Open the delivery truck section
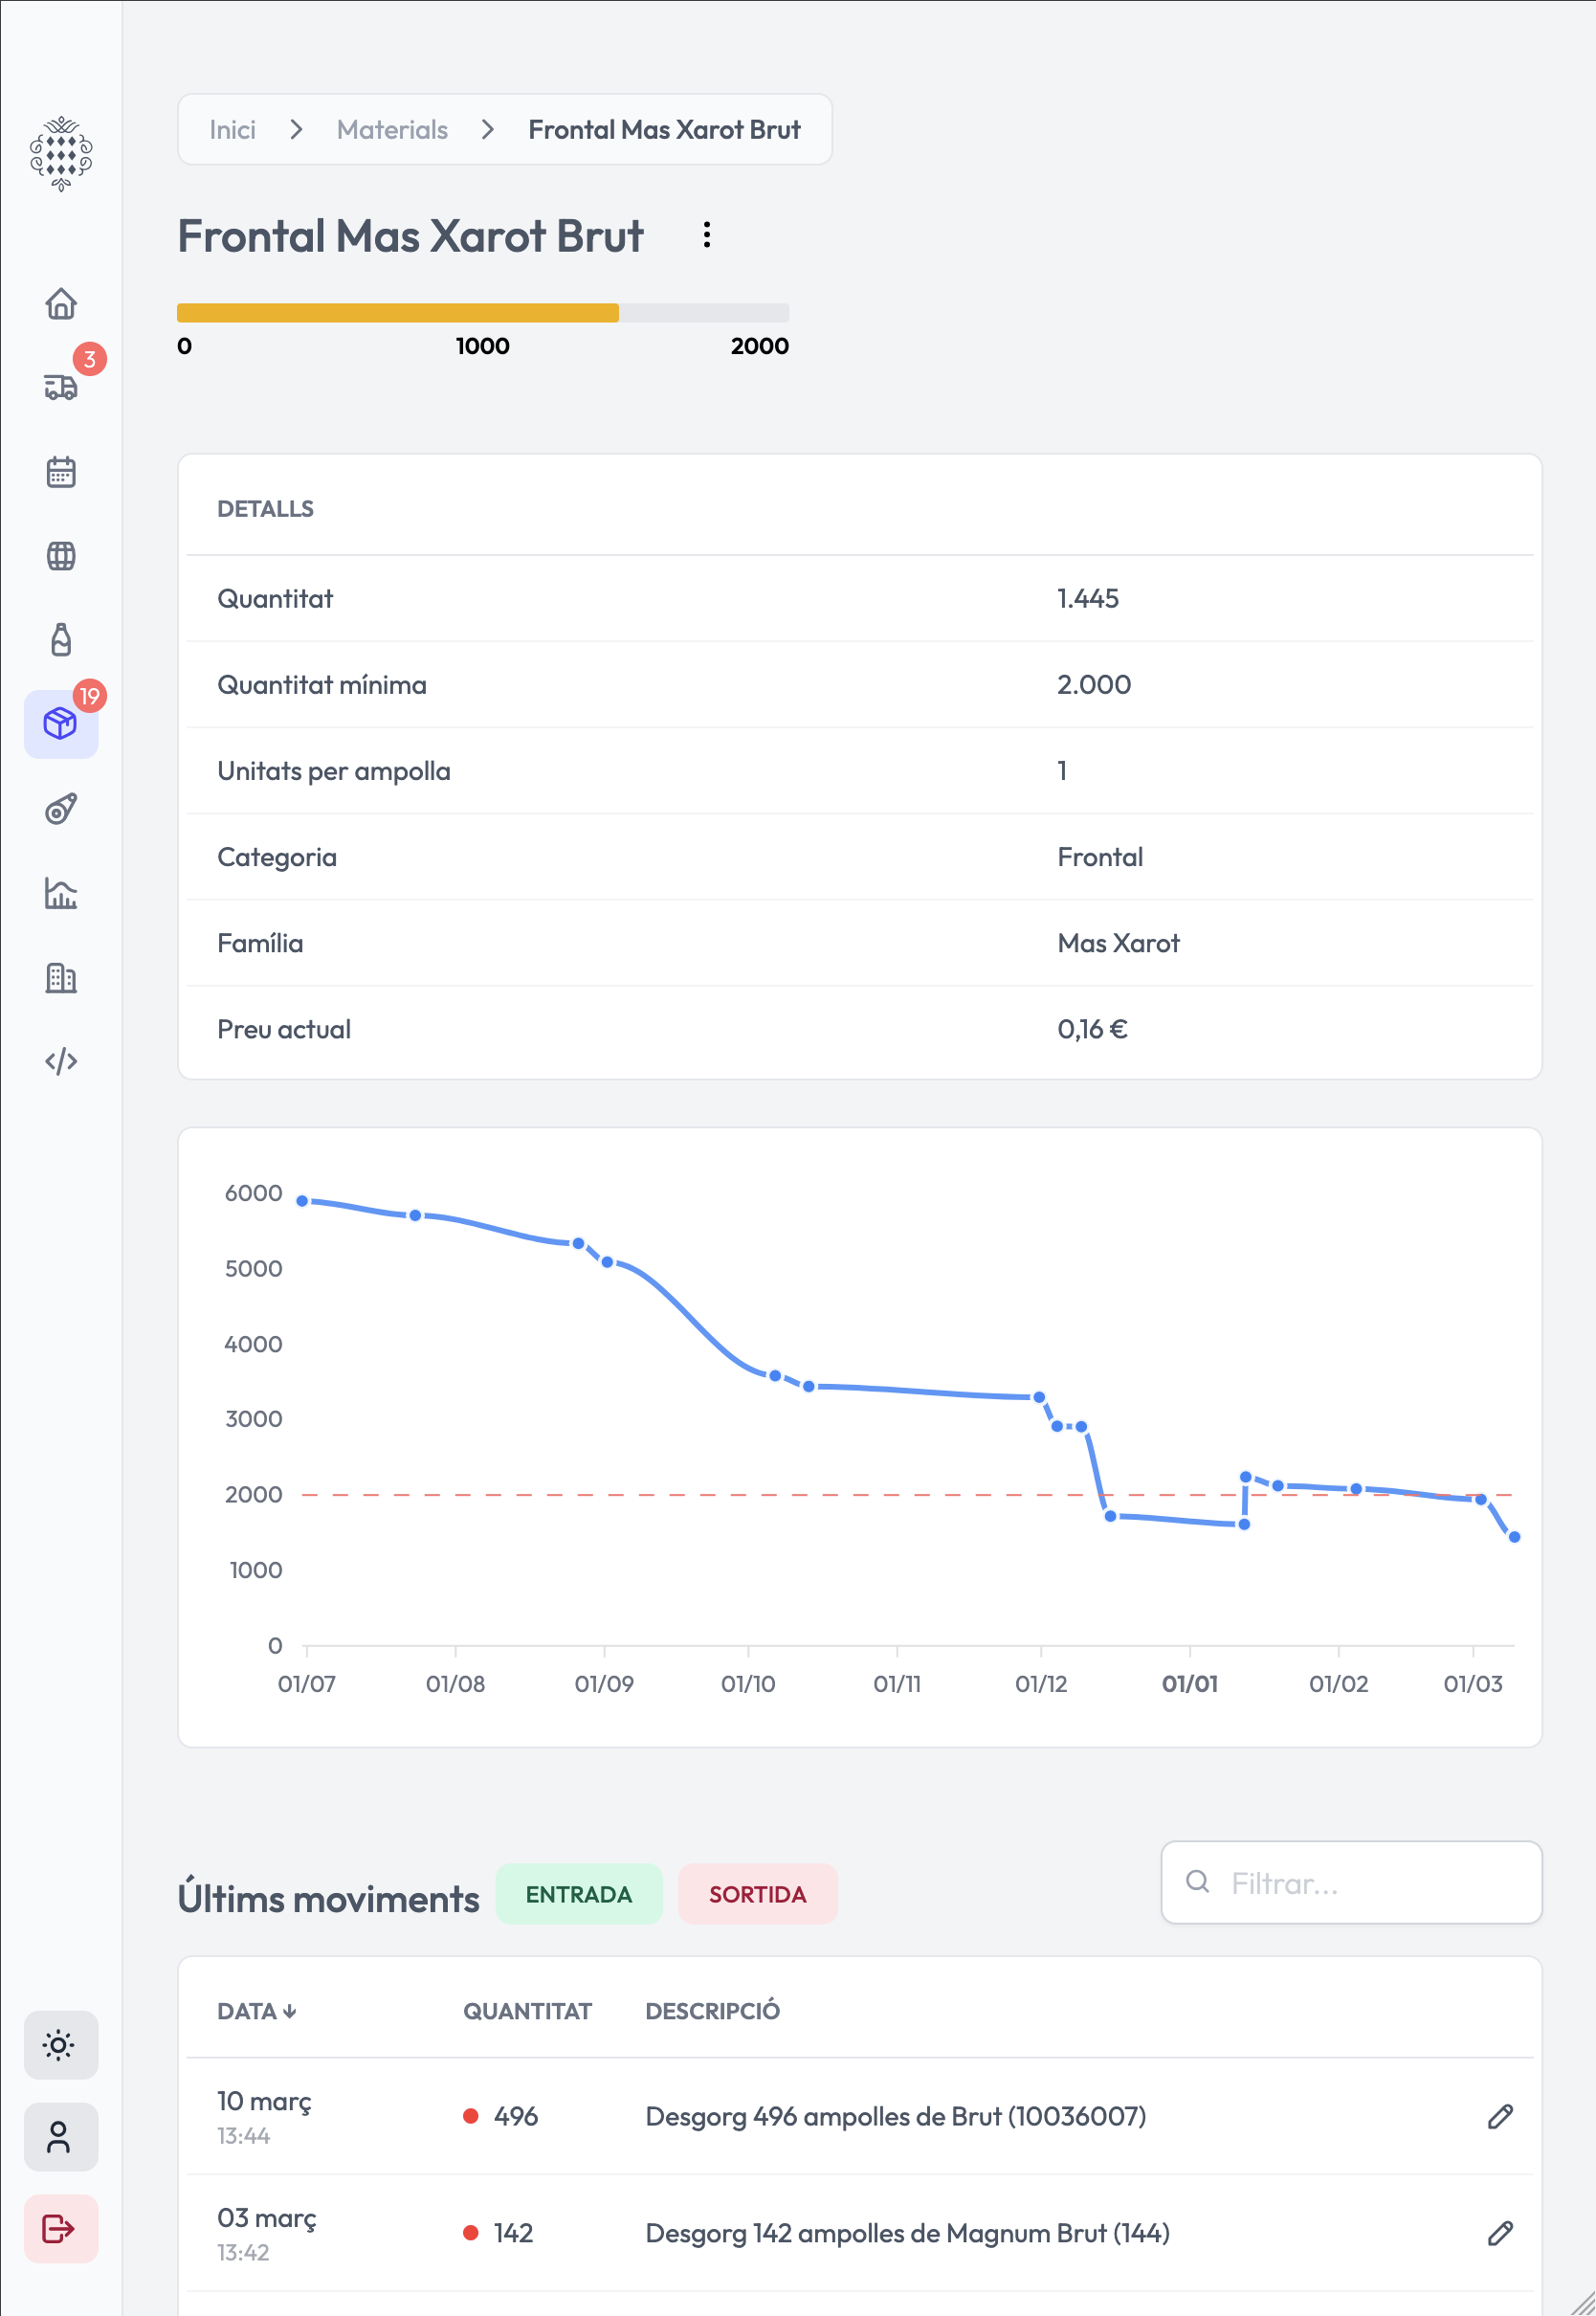1596x2316 pixels. tap(61, 386)
